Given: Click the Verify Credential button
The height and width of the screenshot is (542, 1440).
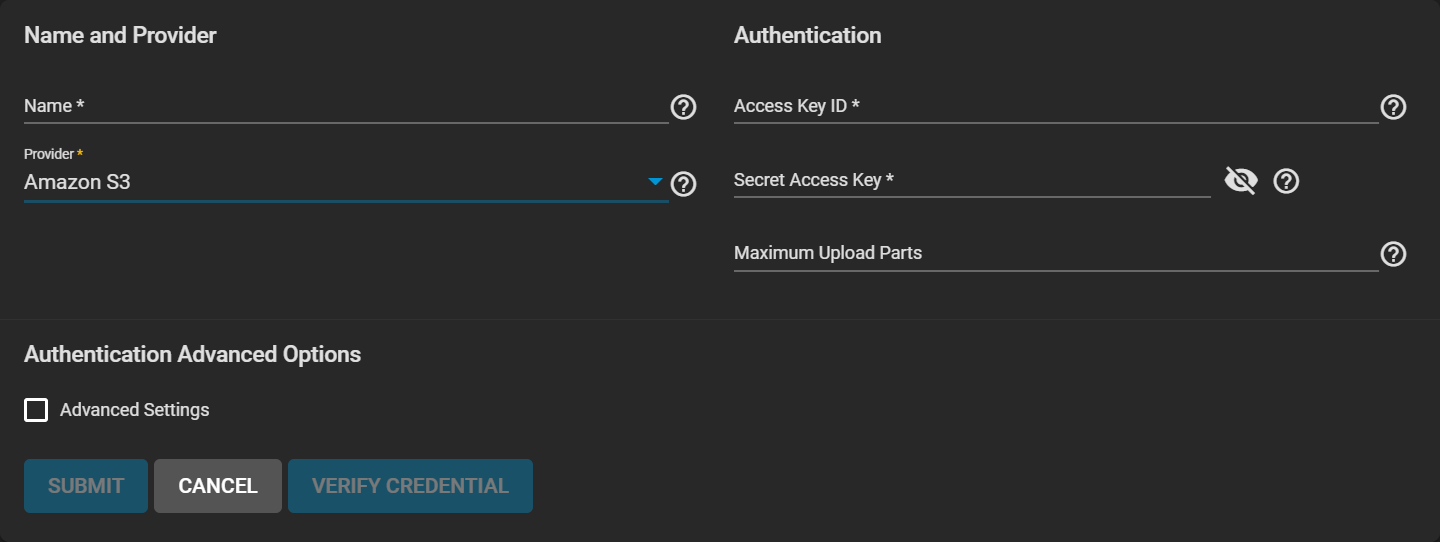Looking at the screenshot, I should (x=410, y=486).
